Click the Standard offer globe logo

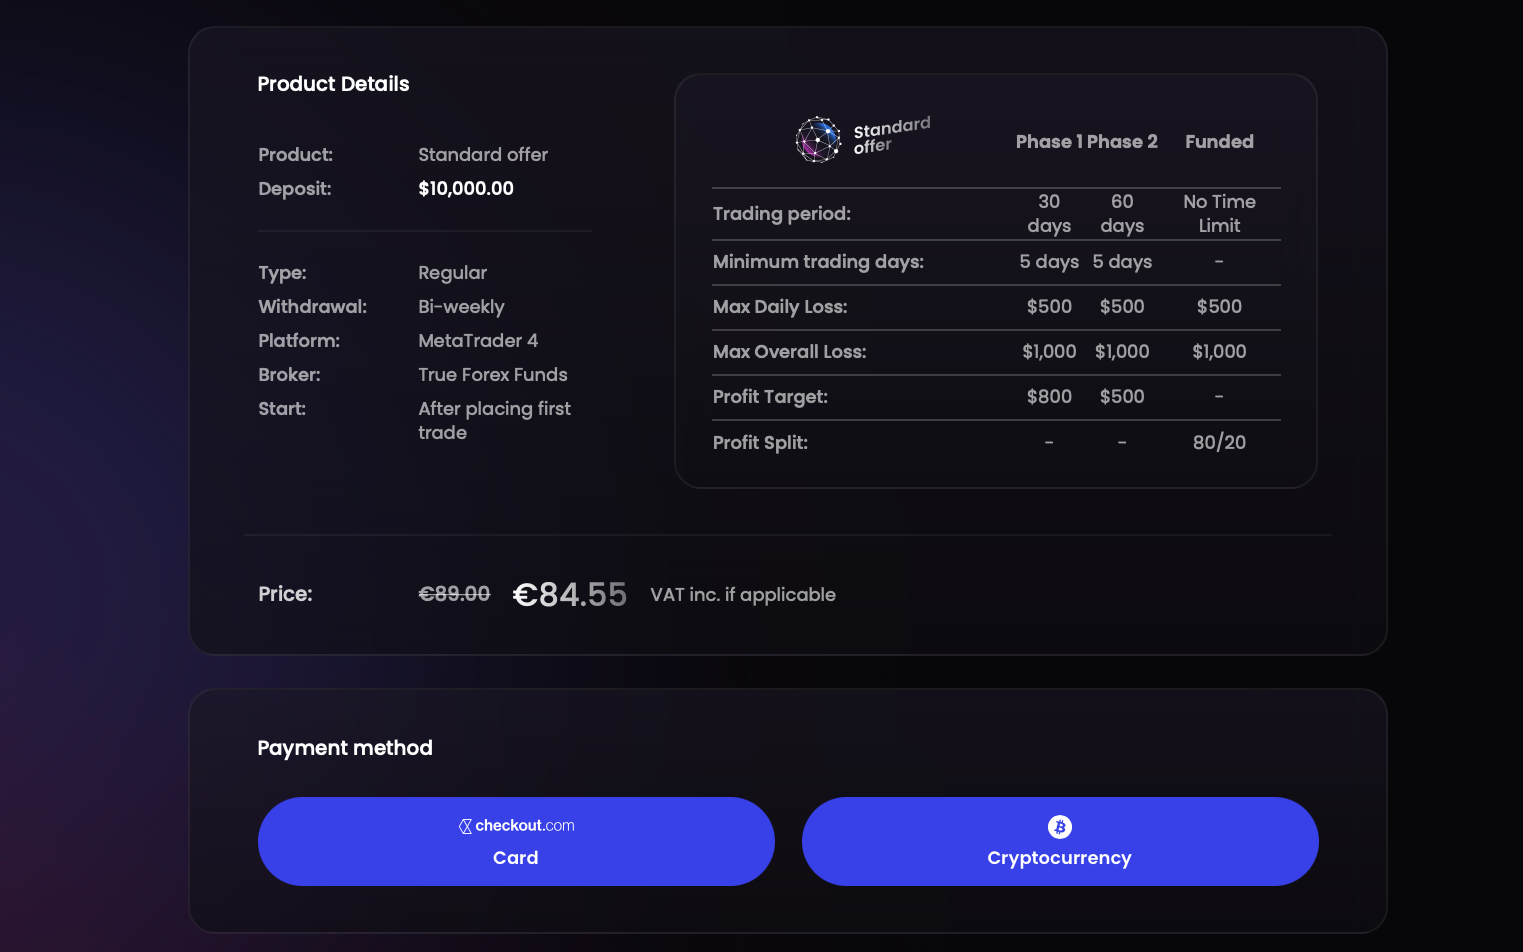tap(818, 139)
